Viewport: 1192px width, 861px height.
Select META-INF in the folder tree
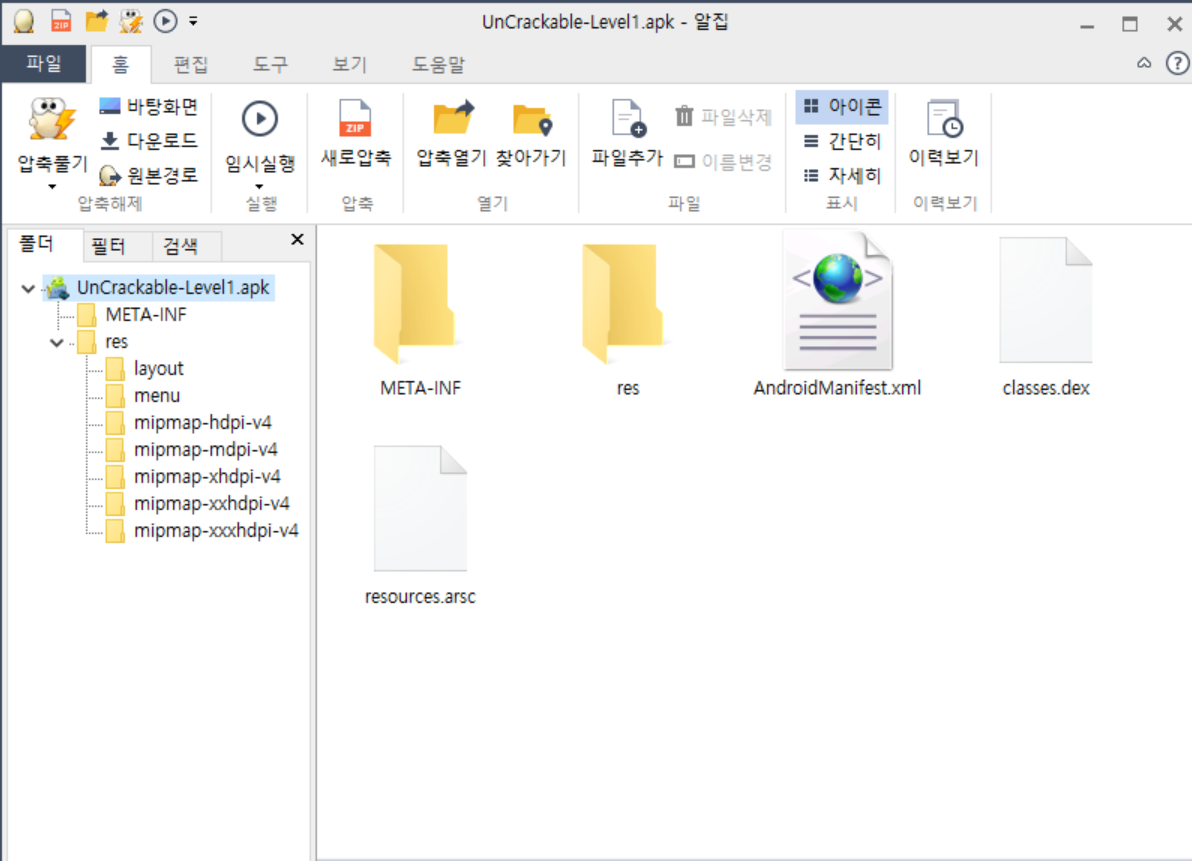point(146,315)
